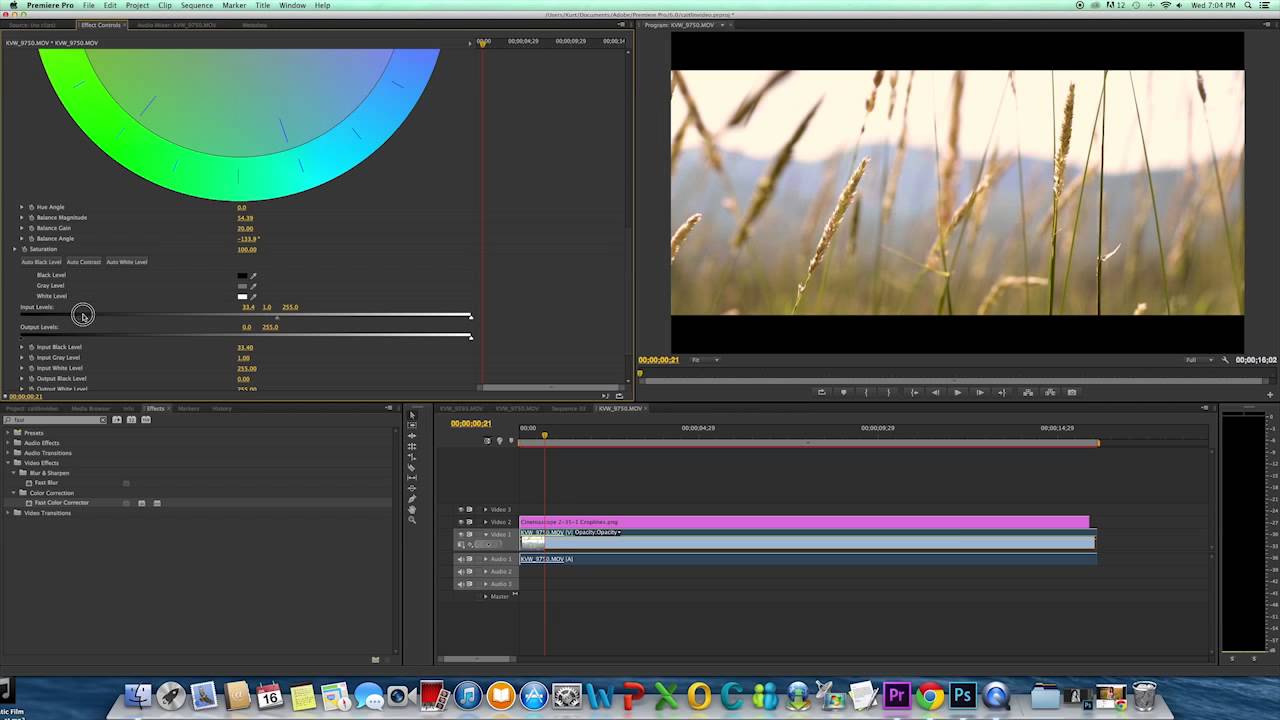
Task: Step forward one frame in Program monitor
Action: pos(980,392)
